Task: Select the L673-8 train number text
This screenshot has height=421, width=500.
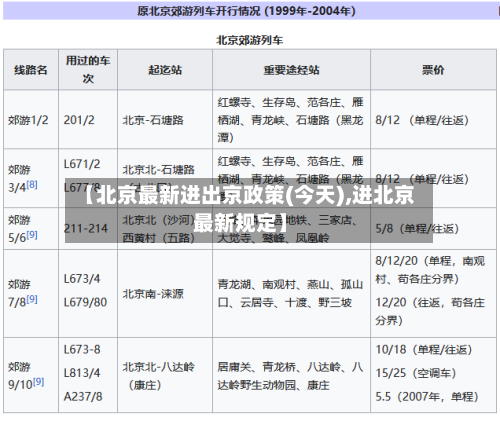Action: (82, 349)
